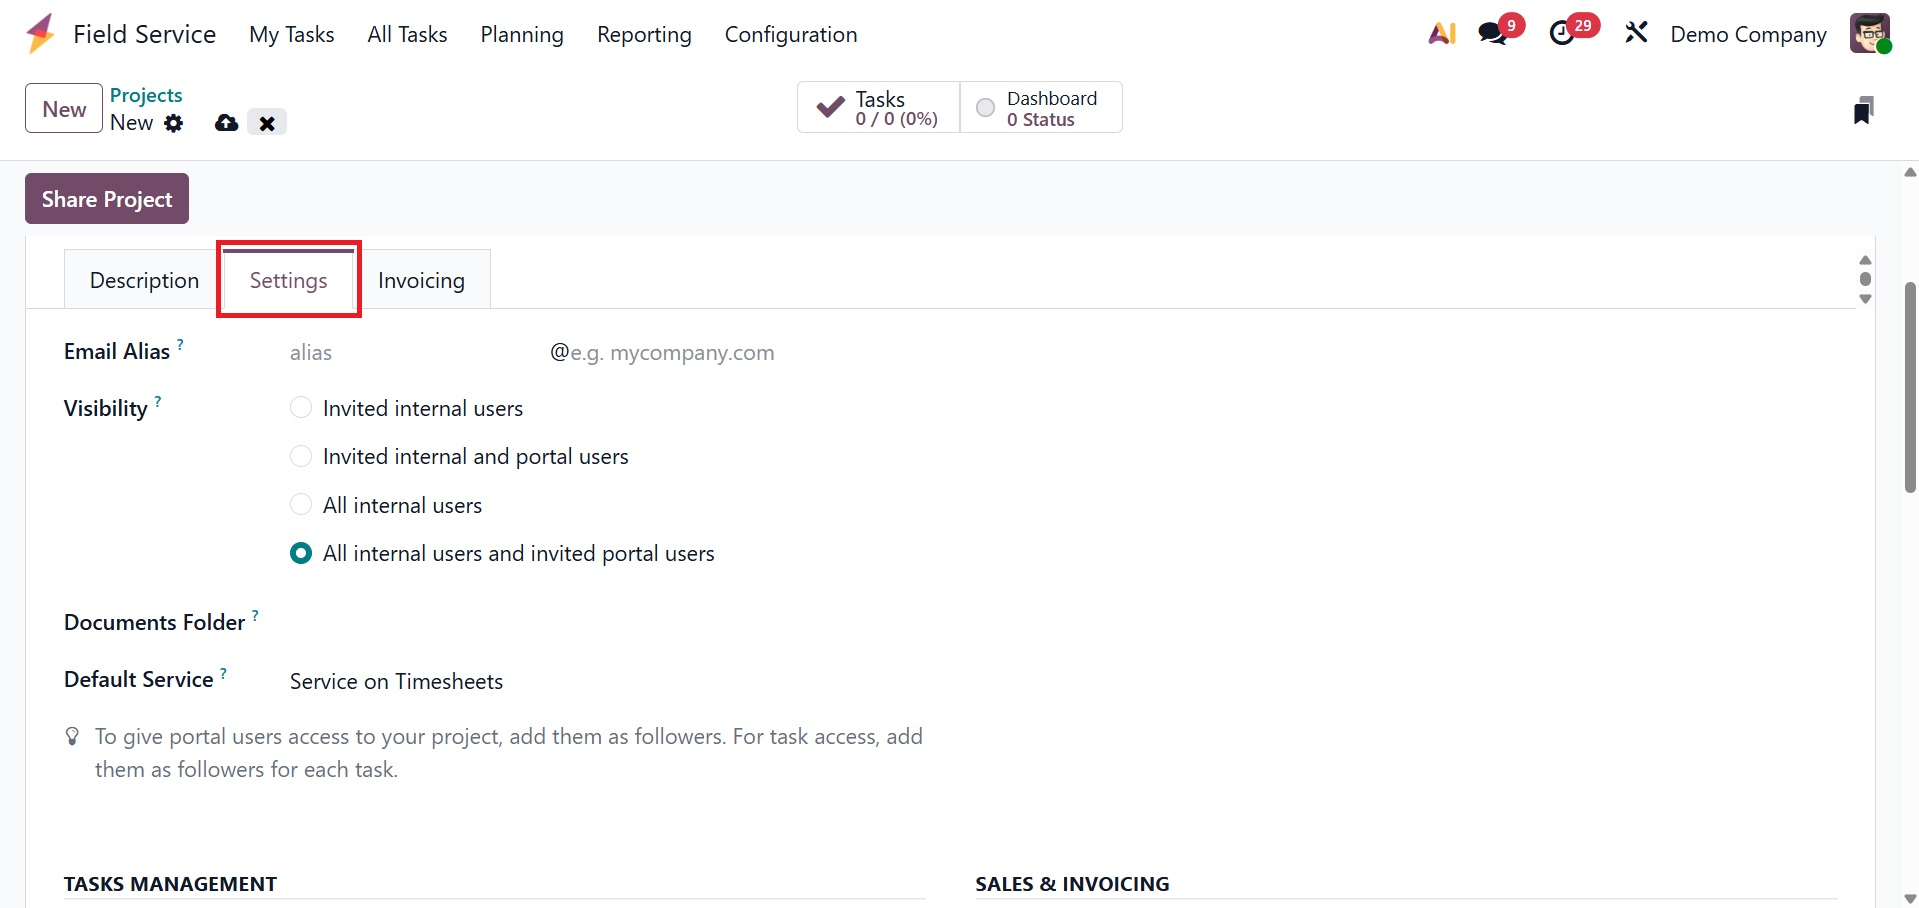Open the Tasks stat button

[878, 108]
